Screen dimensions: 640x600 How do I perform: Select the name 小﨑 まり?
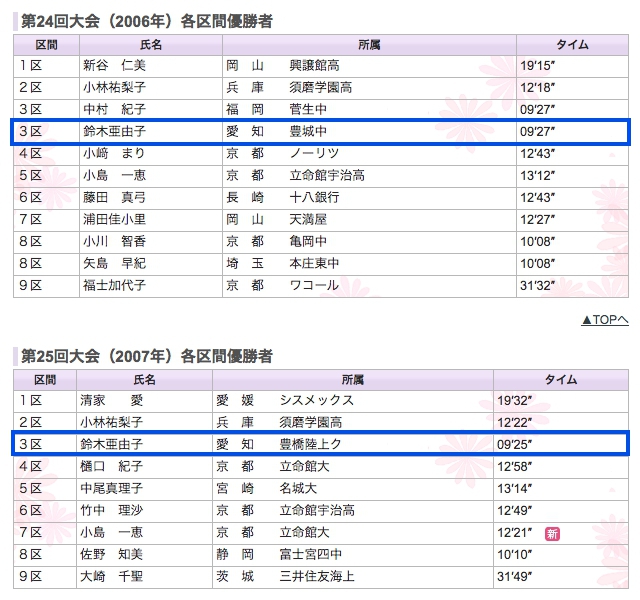pyautogui.click(x=114, y=153)
